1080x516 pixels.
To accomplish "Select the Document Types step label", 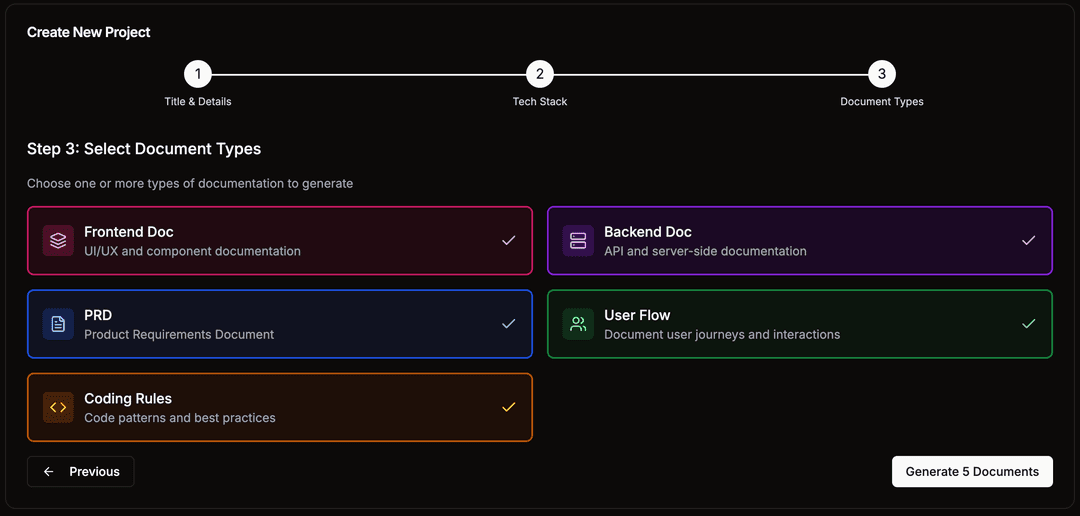I will pos(882,102).
